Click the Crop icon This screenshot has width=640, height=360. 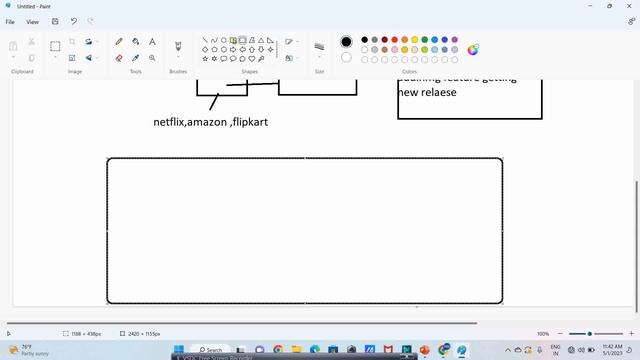click(72, 42)
